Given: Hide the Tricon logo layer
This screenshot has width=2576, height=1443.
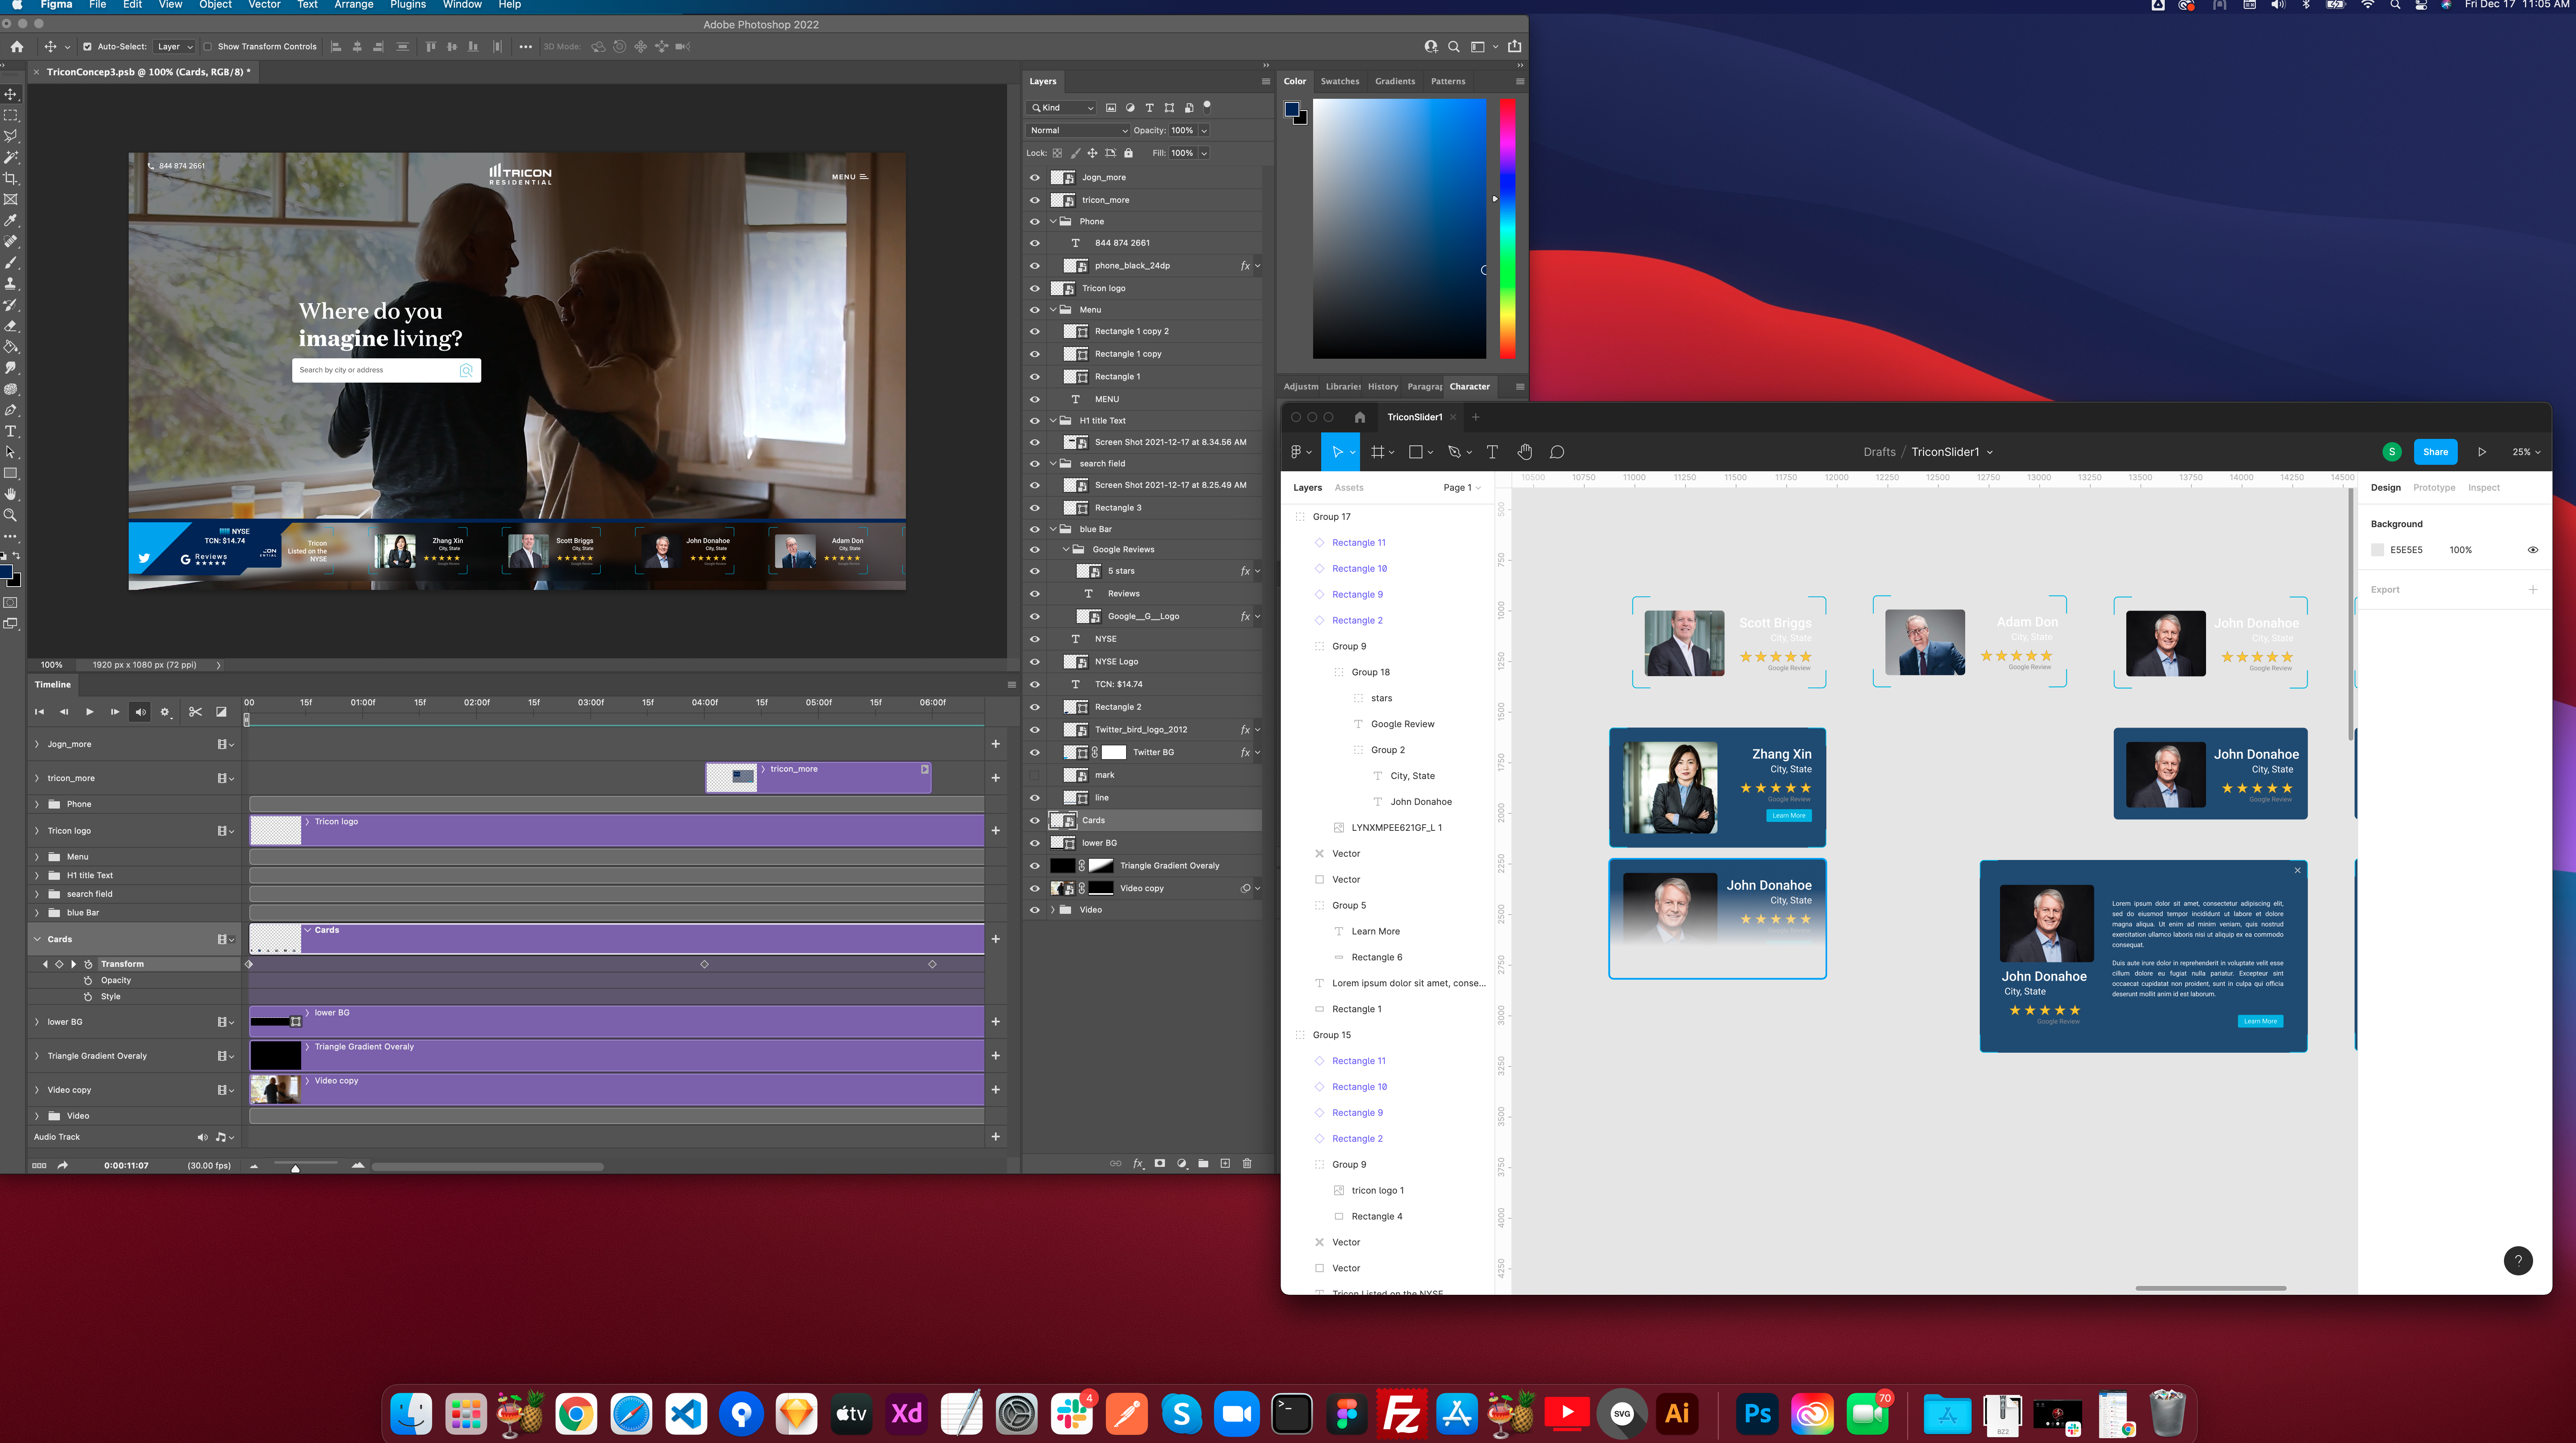Looking at the screenshot, I should (x=1035, y=288).
